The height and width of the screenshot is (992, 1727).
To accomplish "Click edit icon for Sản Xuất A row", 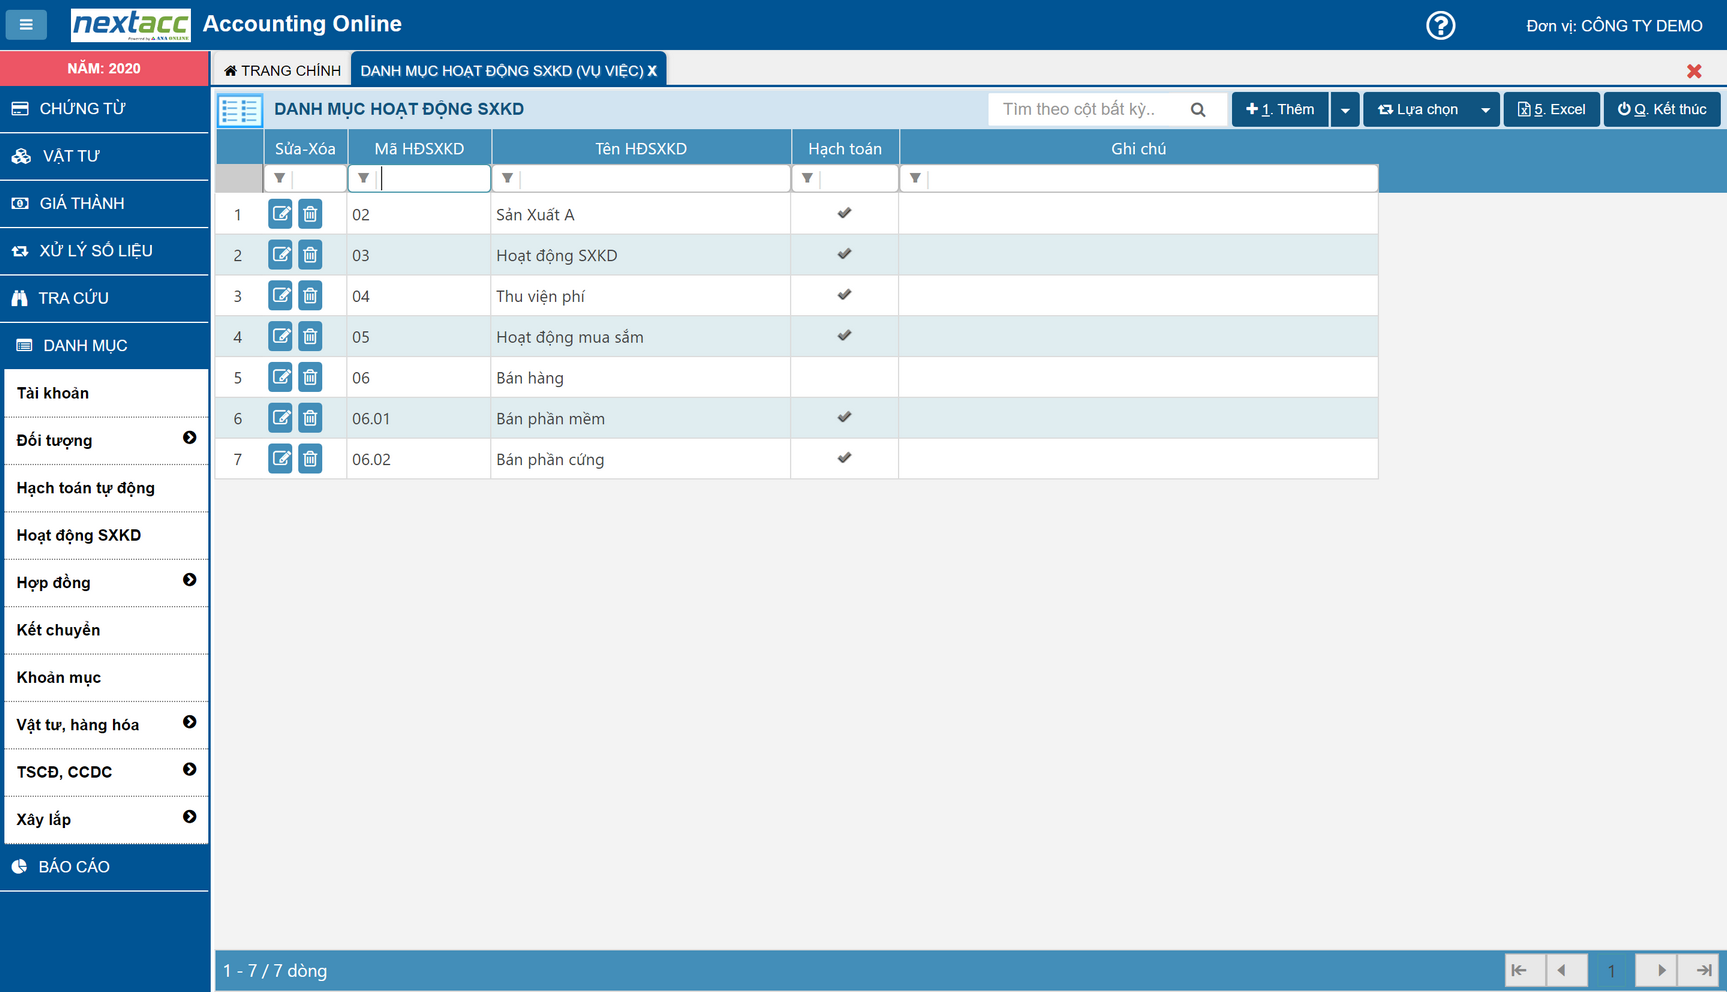I will click(x=280, y=214).
